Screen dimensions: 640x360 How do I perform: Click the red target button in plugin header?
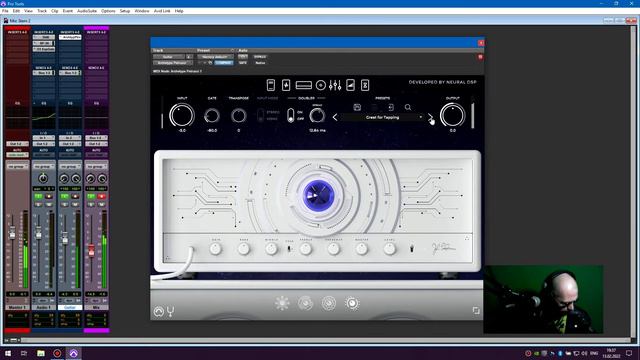point(480,57)
